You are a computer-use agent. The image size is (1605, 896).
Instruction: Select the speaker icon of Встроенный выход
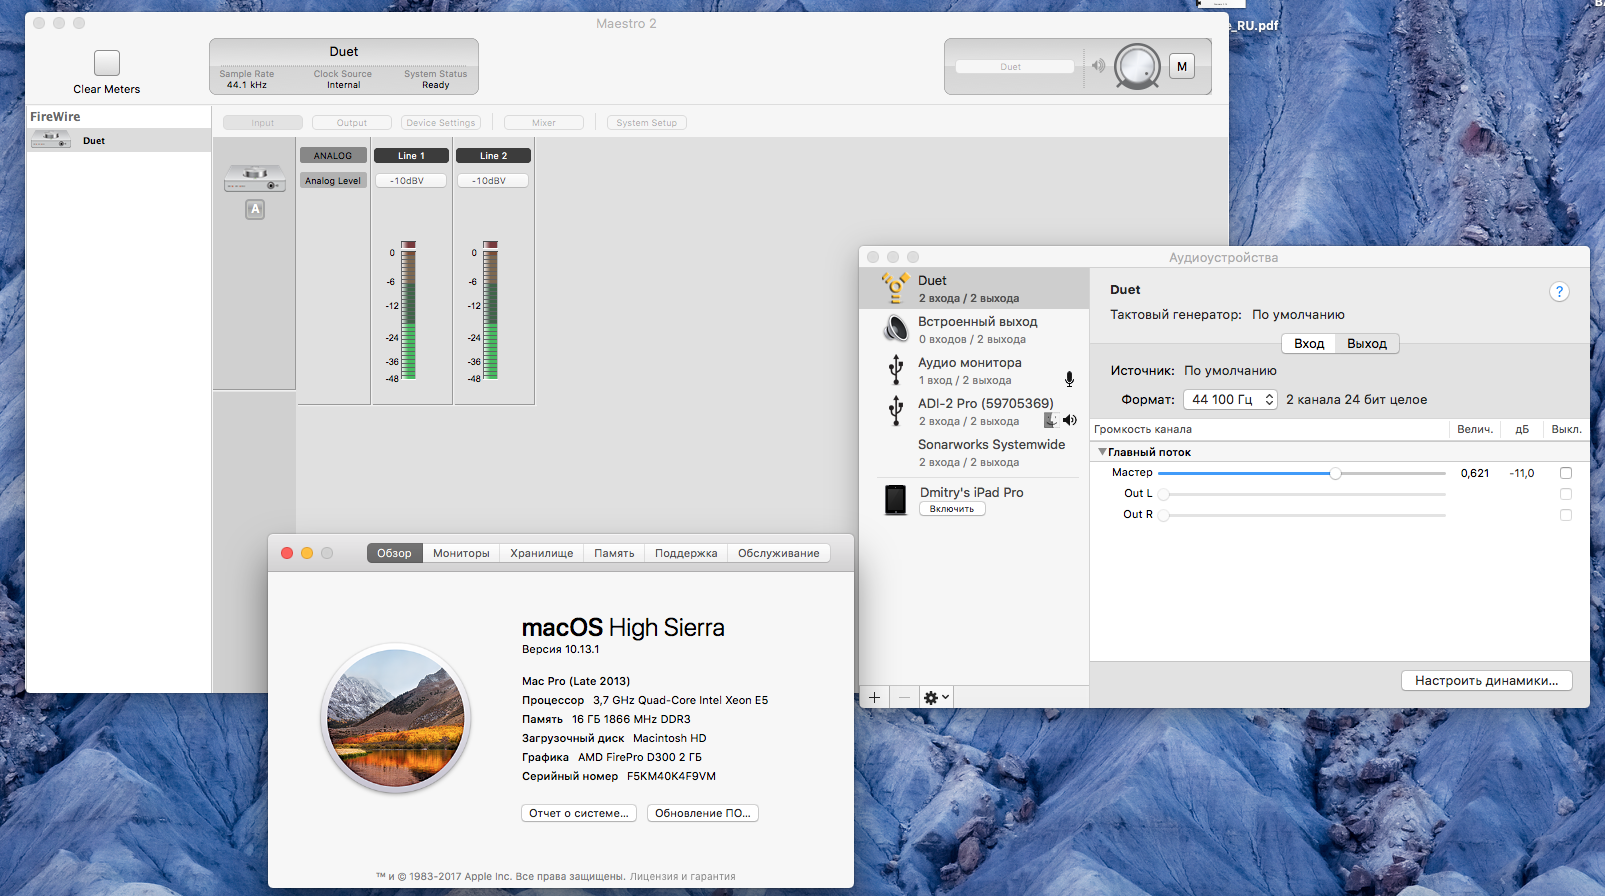coord(896,329)
